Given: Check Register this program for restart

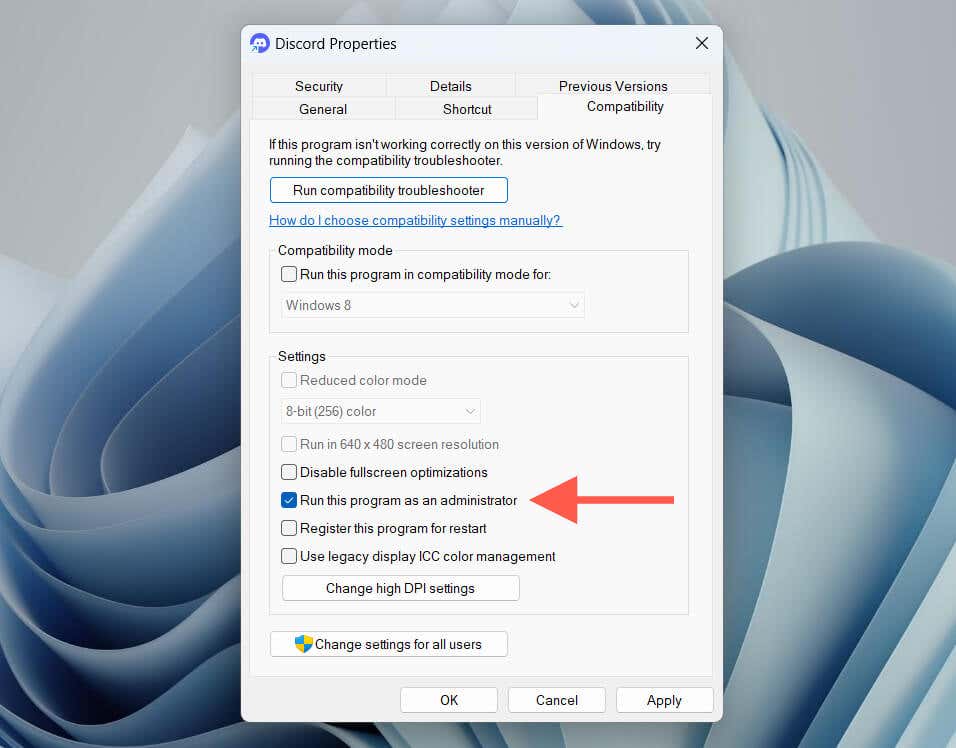Looking at the screenshot, I should point(289,528).
